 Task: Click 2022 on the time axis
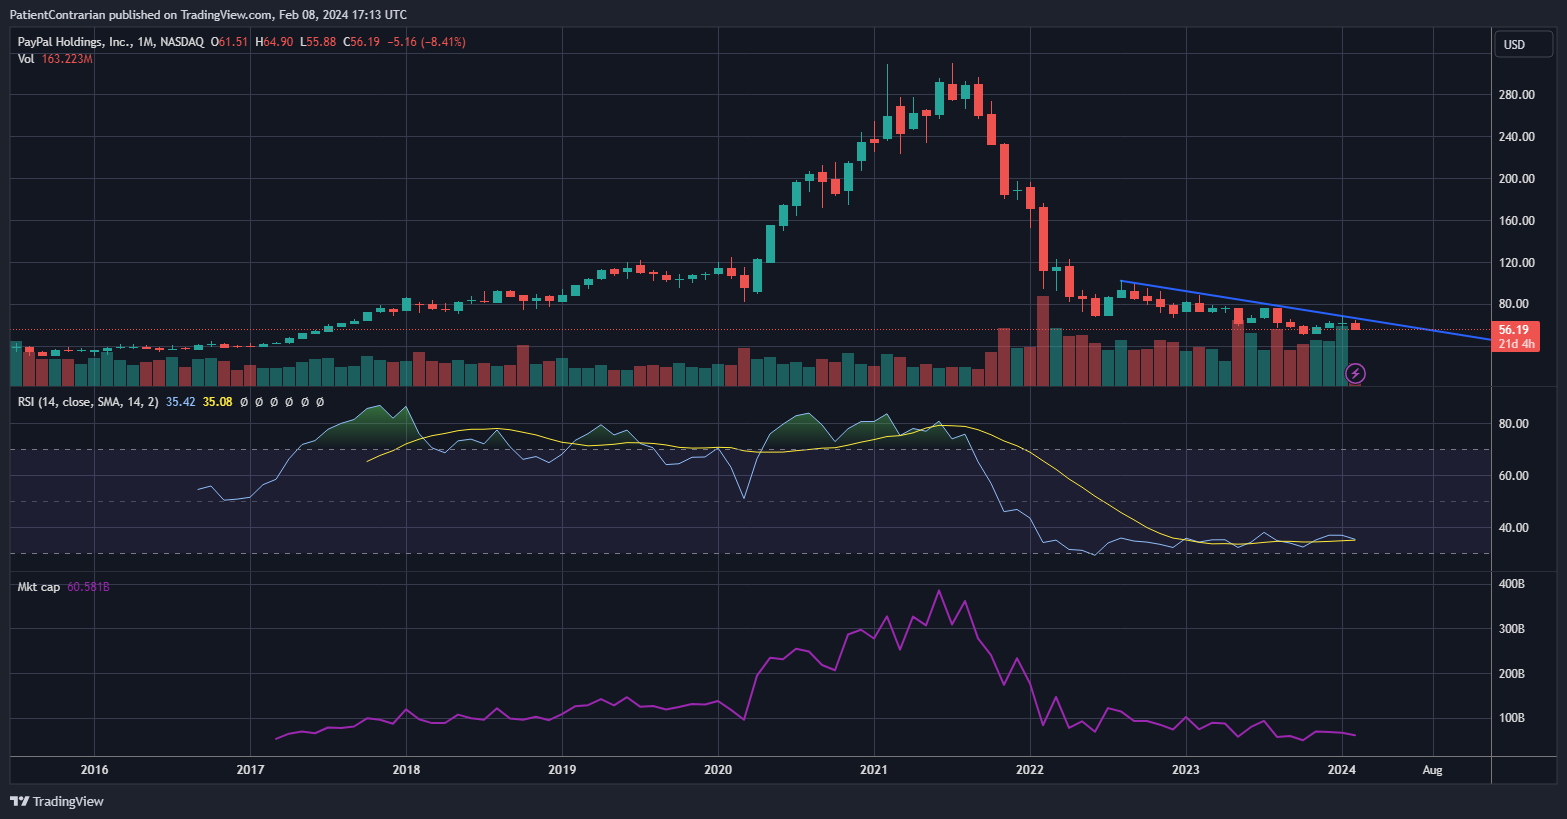1030,770
